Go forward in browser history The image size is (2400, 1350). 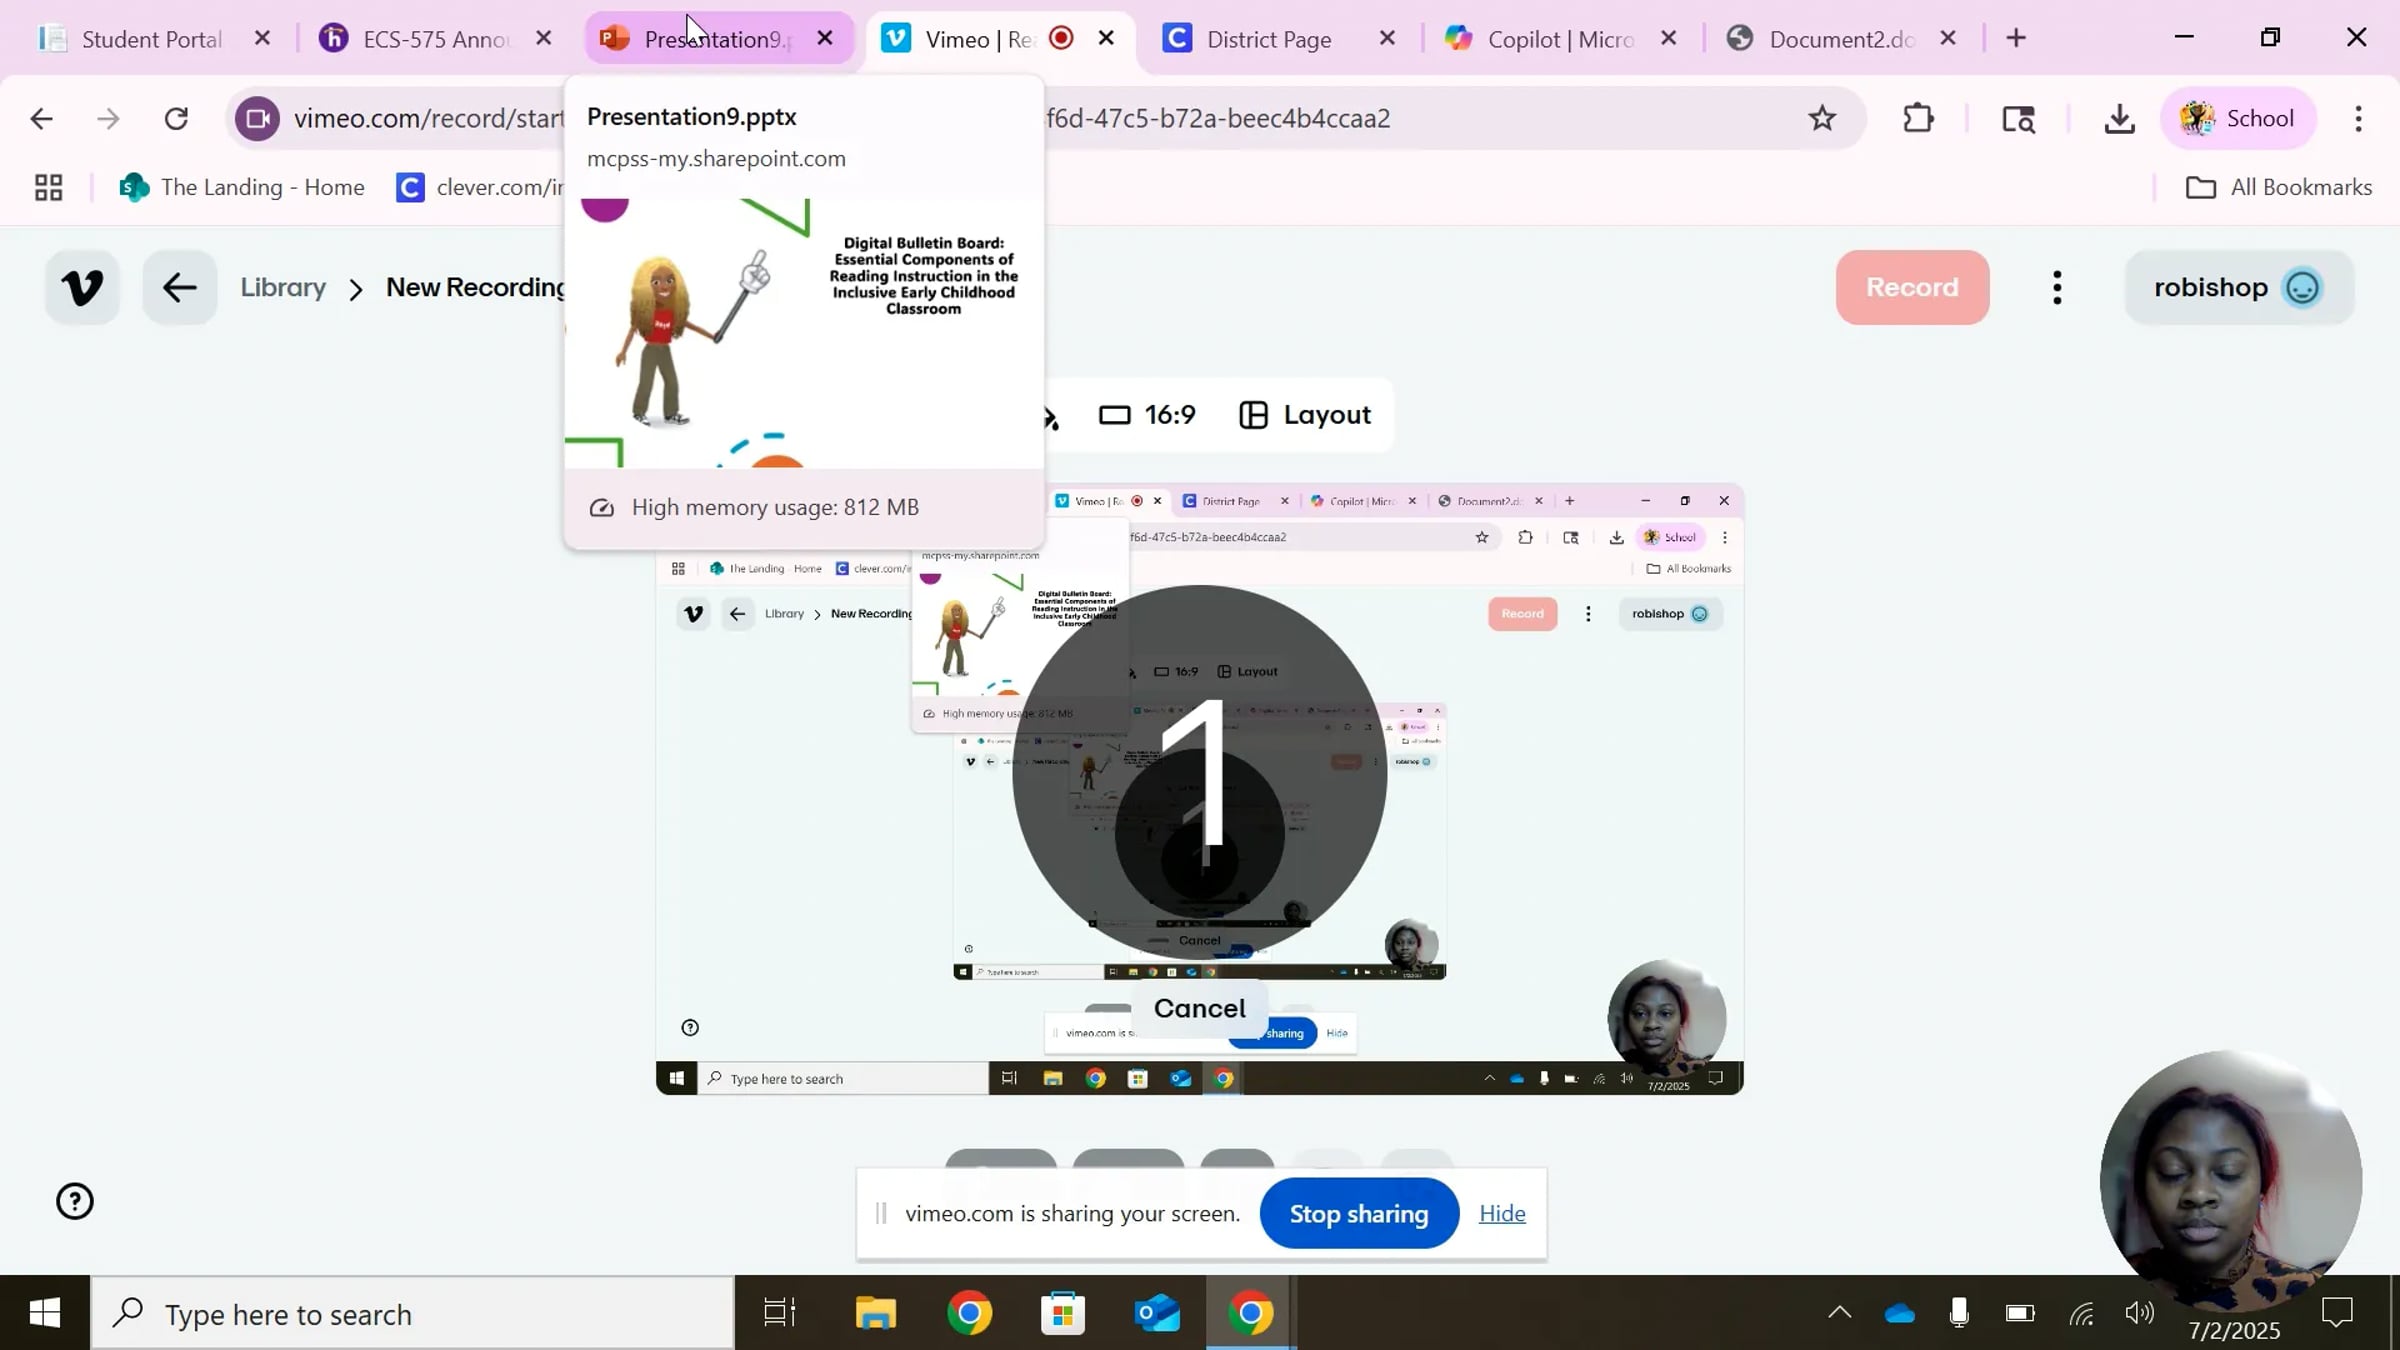tap(108, 119)
